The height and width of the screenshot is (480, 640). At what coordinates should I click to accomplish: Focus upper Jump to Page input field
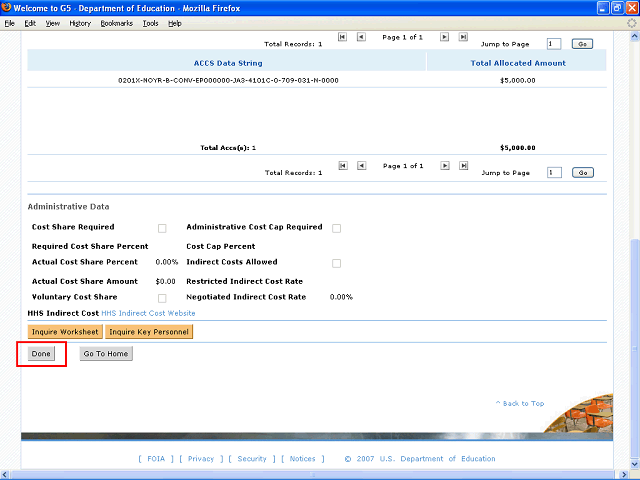pyautogui.click(x=554, y=44)
